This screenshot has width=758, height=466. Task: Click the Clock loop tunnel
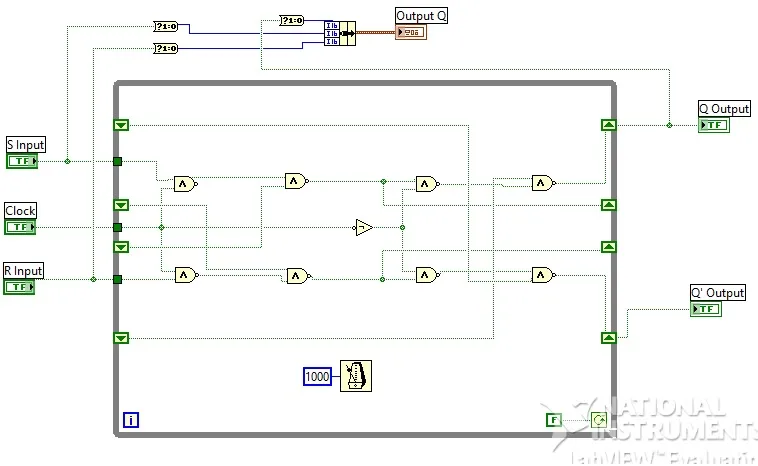[x=117, y=227]
